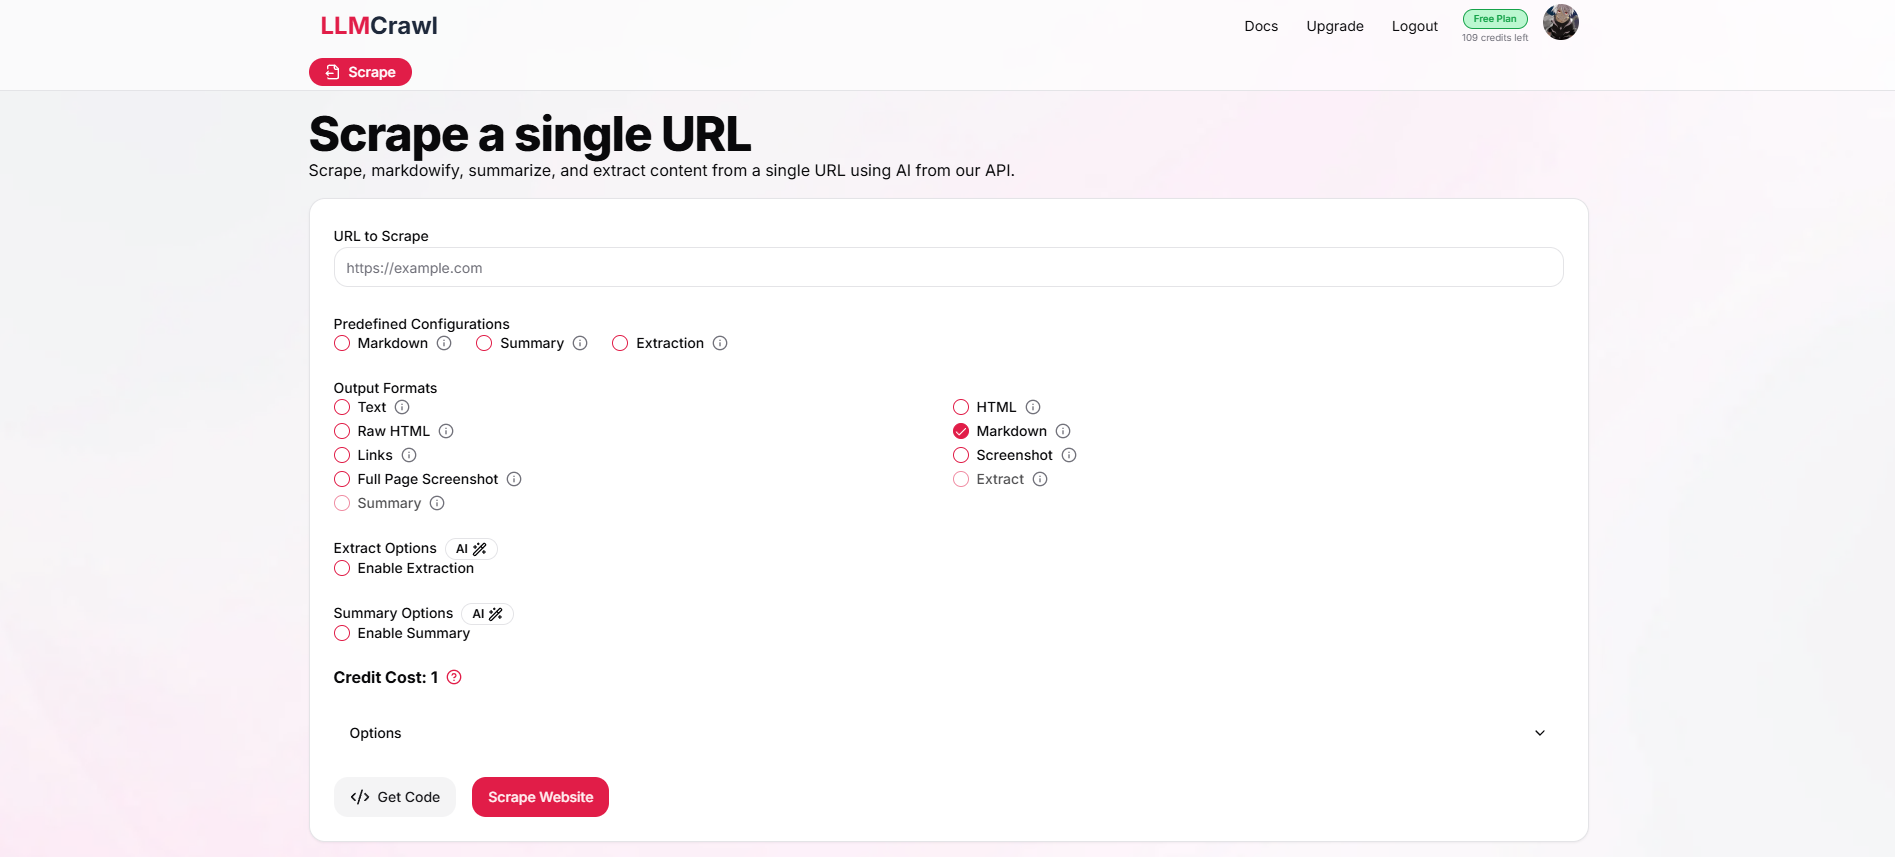Show info for Text output format

(x=402, y=407)
